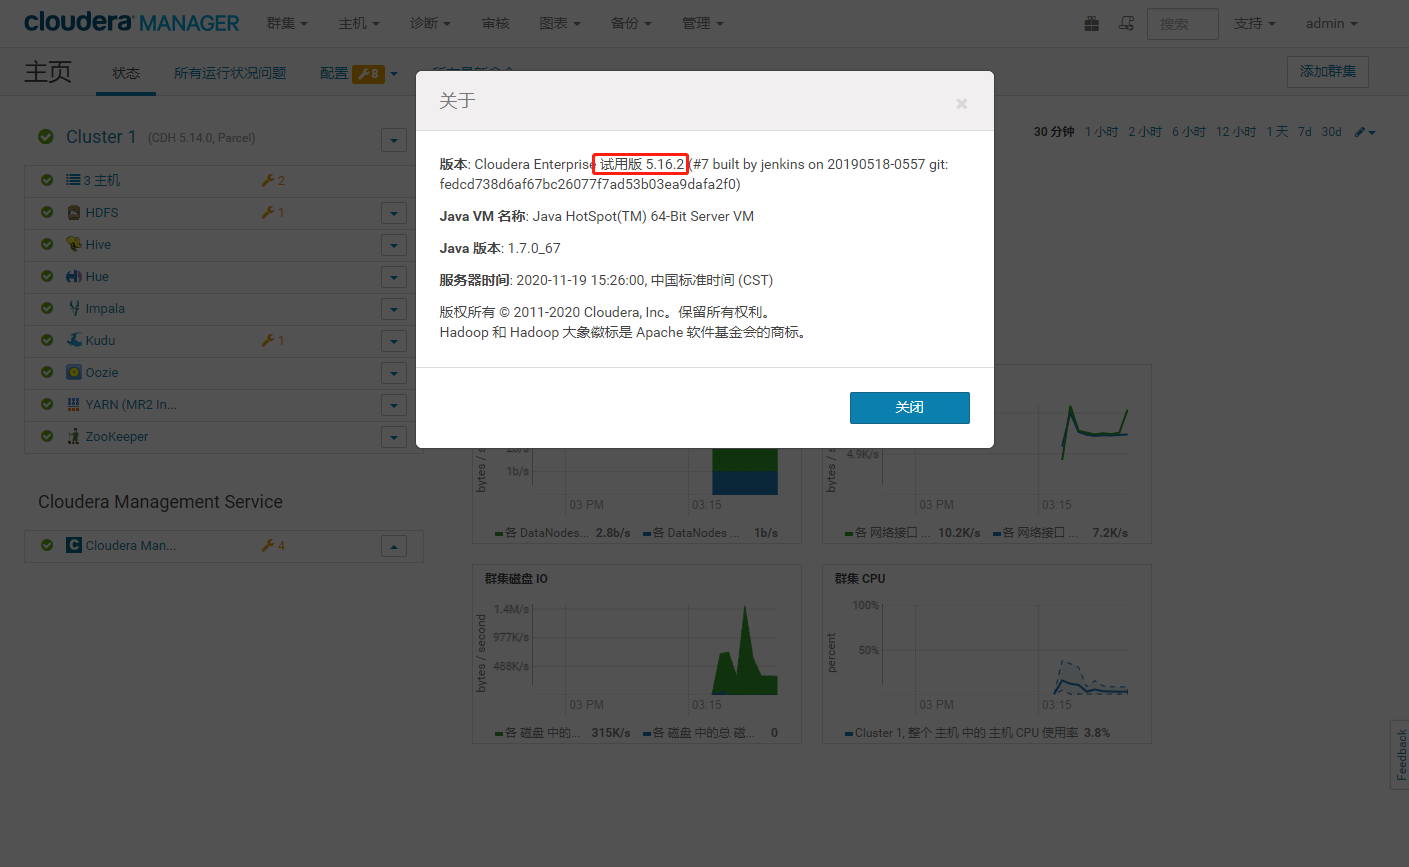Open Hive row actions dropdown
The image size is (1409, 867).
[394, 245]
